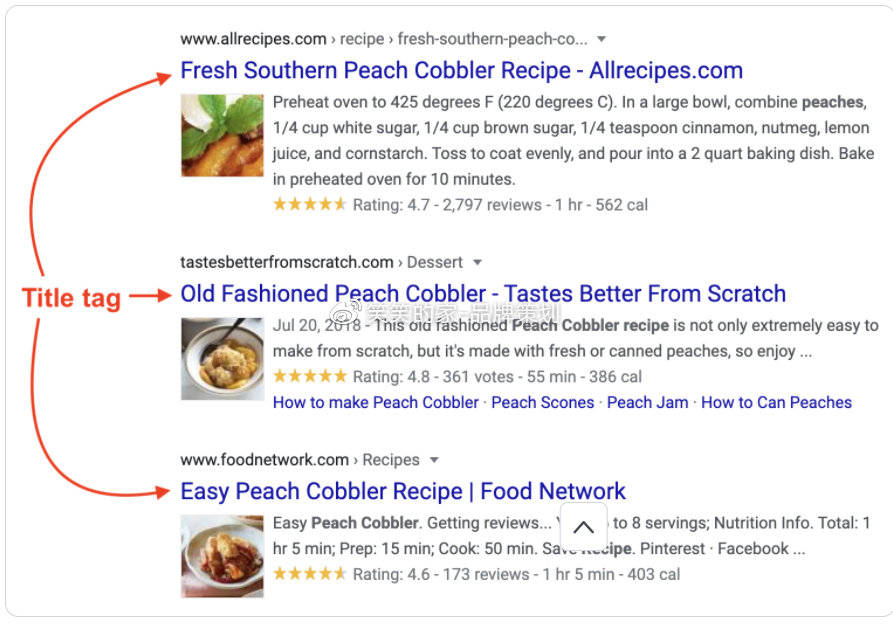
Task: Click the scroll-to-top chevron button
Action: click(583, 527)
